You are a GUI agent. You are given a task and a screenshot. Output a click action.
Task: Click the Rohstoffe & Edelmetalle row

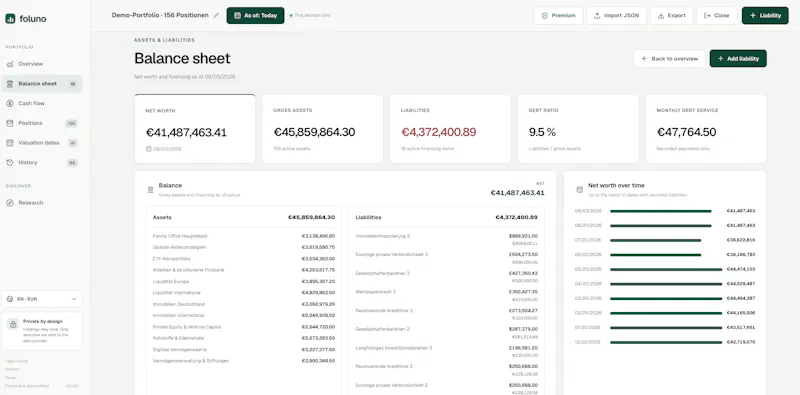(244, 338)
